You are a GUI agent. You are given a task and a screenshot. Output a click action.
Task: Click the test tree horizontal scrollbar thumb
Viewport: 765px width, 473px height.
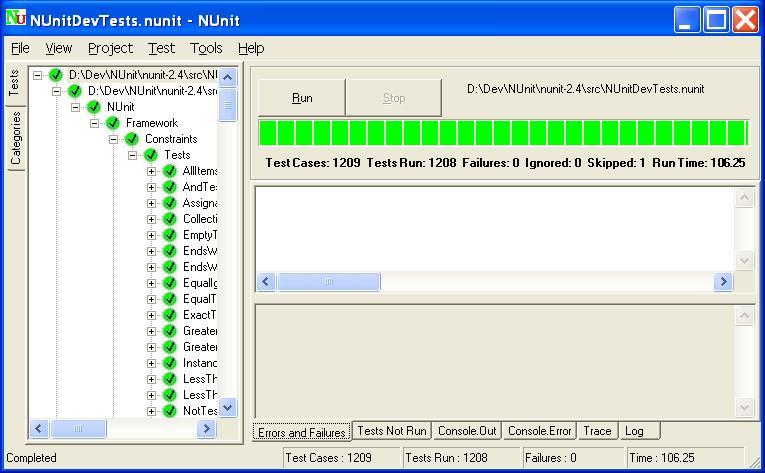(x=78, y=429)
